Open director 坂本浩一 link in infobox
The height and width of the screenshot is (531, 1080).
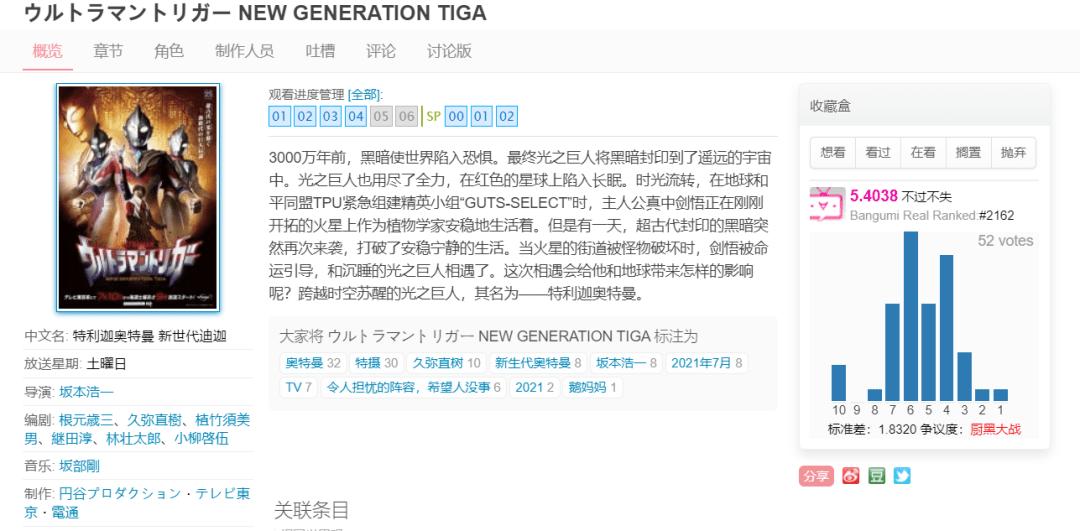click(x=86, y=391)
